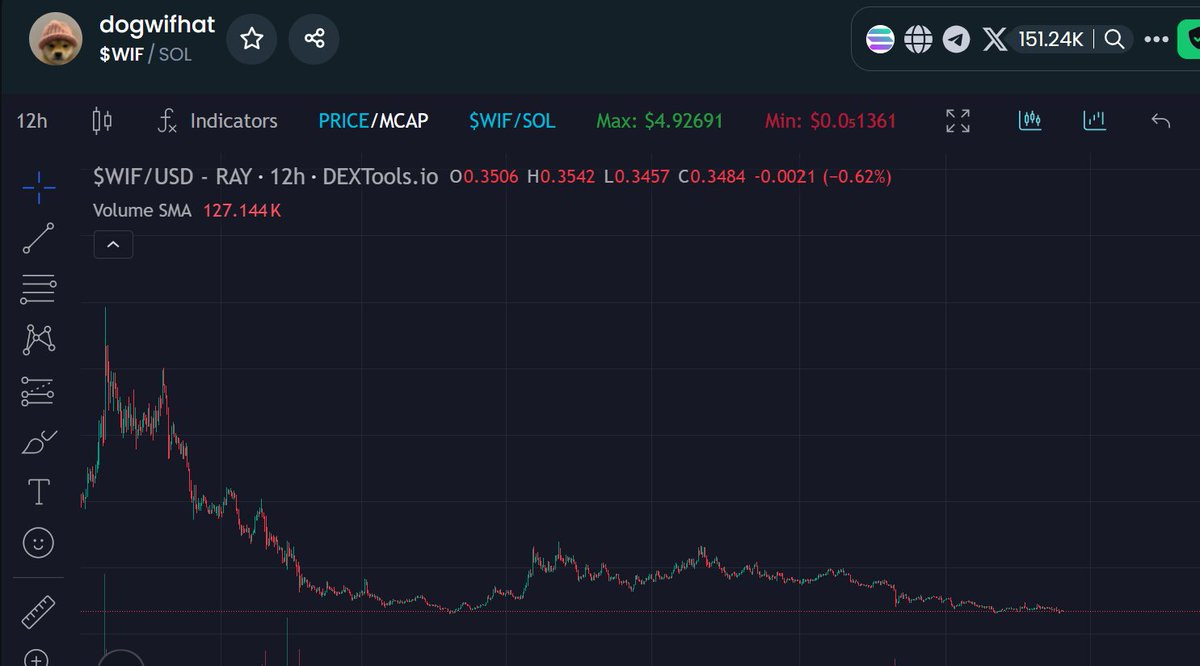
Task: Select the ruler measure tool
Action: coord(38,610)
